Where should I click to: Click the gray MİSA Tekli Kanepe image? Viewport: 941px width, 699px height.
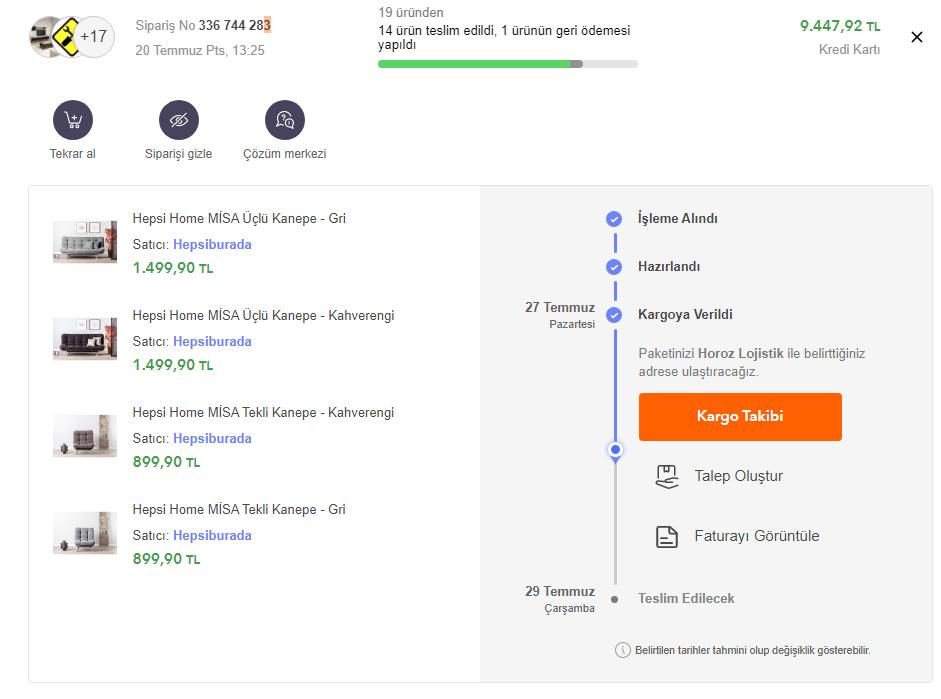coord(85,532)
